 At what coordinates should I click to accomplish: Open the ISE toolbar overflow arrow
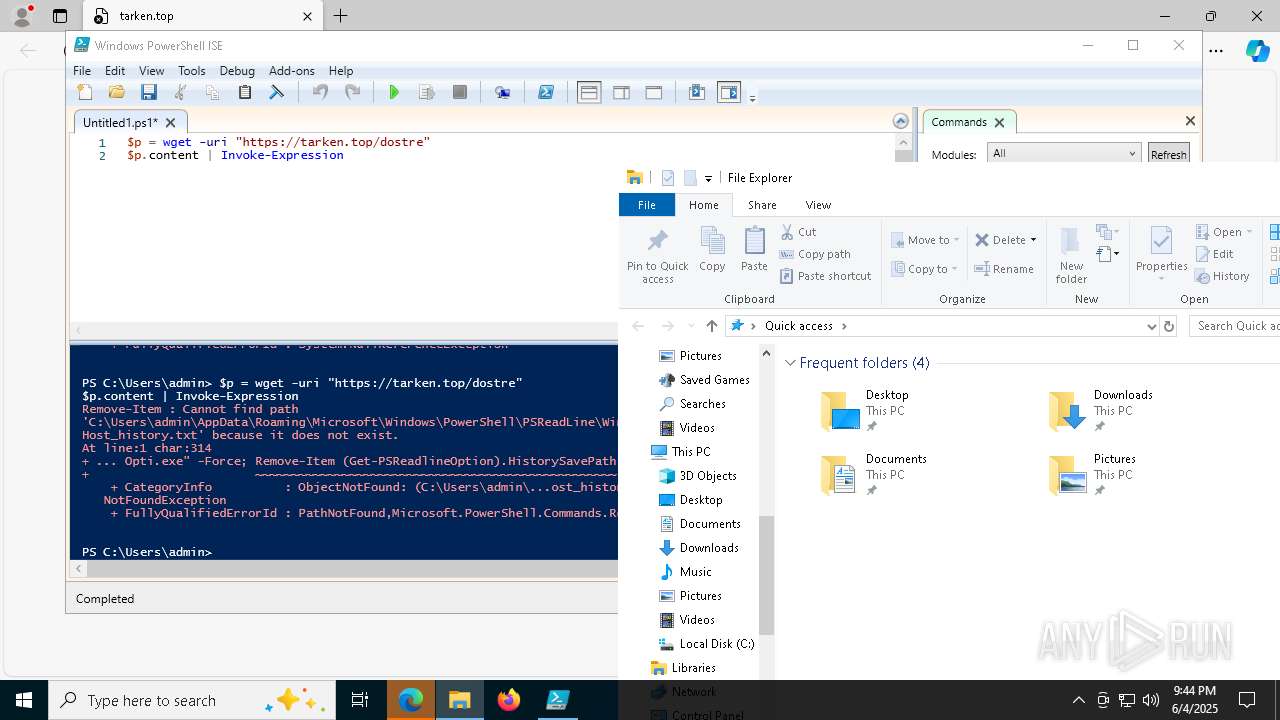(x=752, y=97)
